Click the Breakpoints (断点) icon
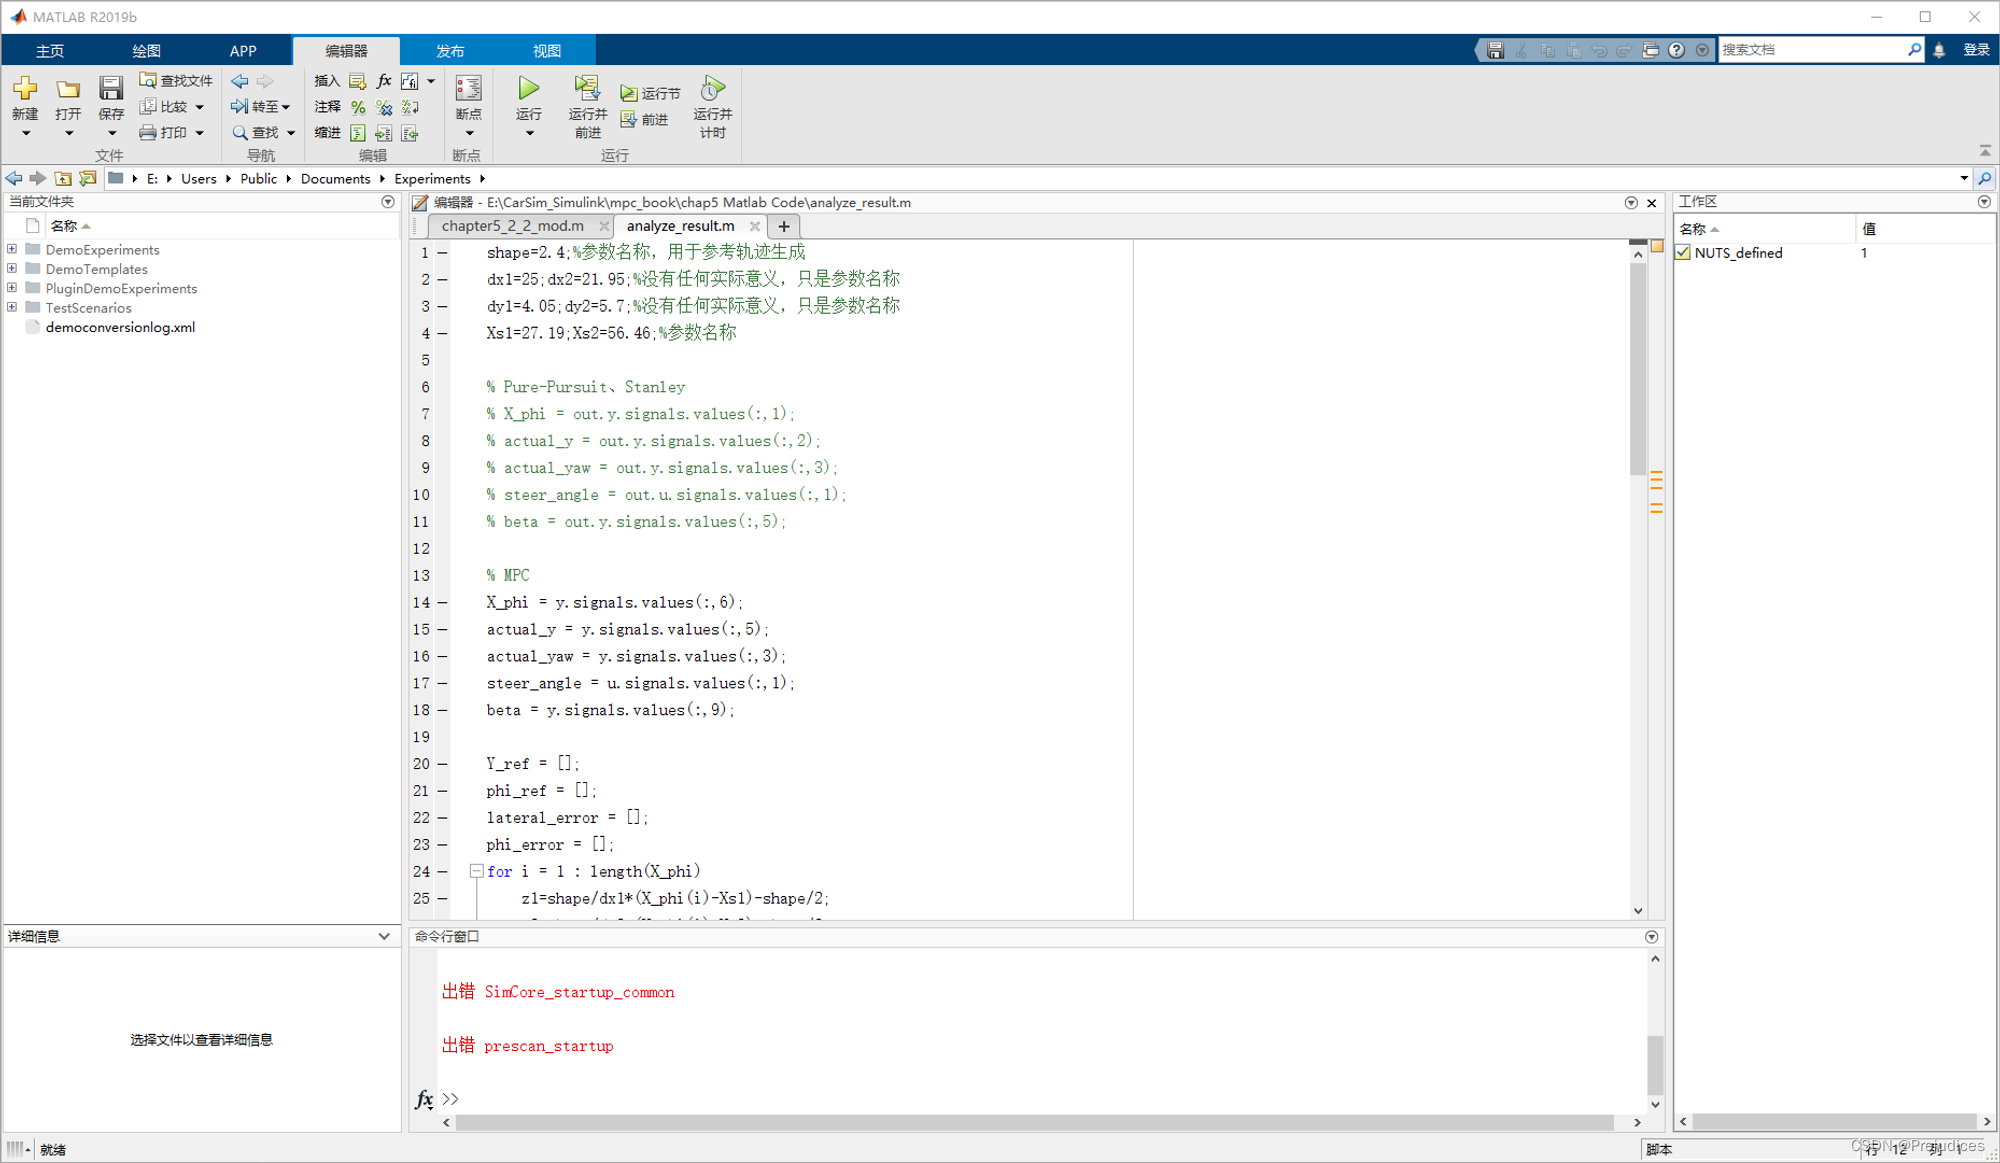This screenshot has height=1163, width=2000. point(468,89)
